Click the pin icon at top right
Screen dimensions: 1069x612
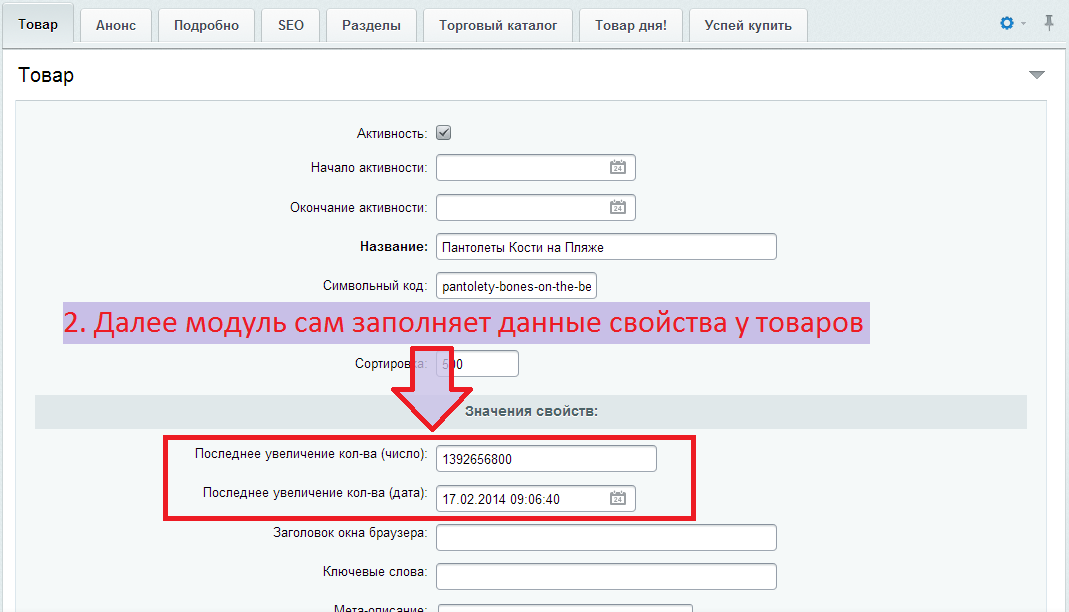coord(1049,23)
